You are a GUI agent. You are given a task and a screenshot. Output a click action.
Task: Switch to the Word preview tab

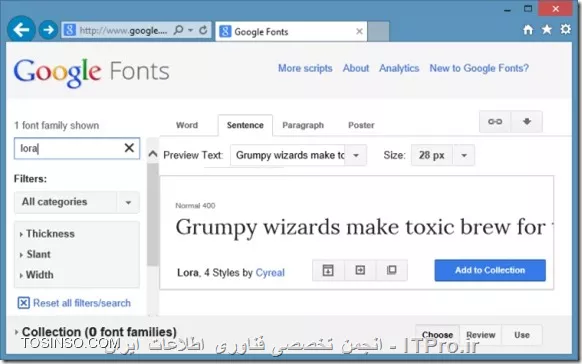187,125
